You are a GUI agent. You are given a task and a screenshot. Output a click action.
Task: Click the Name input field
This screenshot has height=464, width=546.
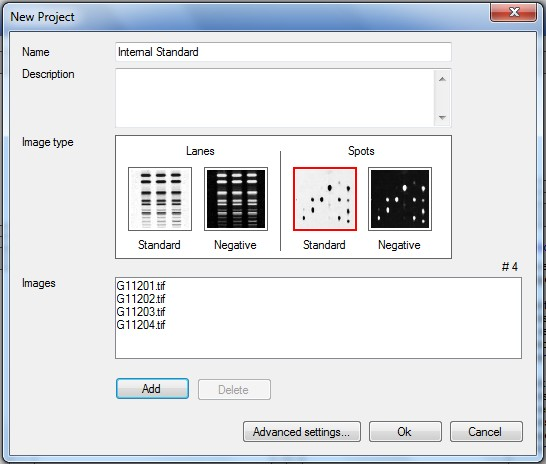pos(283,52)
